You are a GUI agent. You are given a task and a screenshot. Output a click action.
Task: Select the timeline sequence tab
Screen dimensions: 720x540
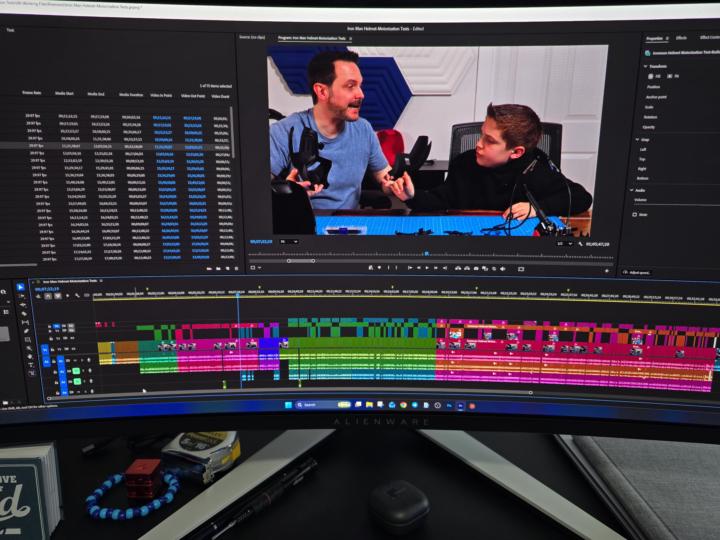(70, 281)
